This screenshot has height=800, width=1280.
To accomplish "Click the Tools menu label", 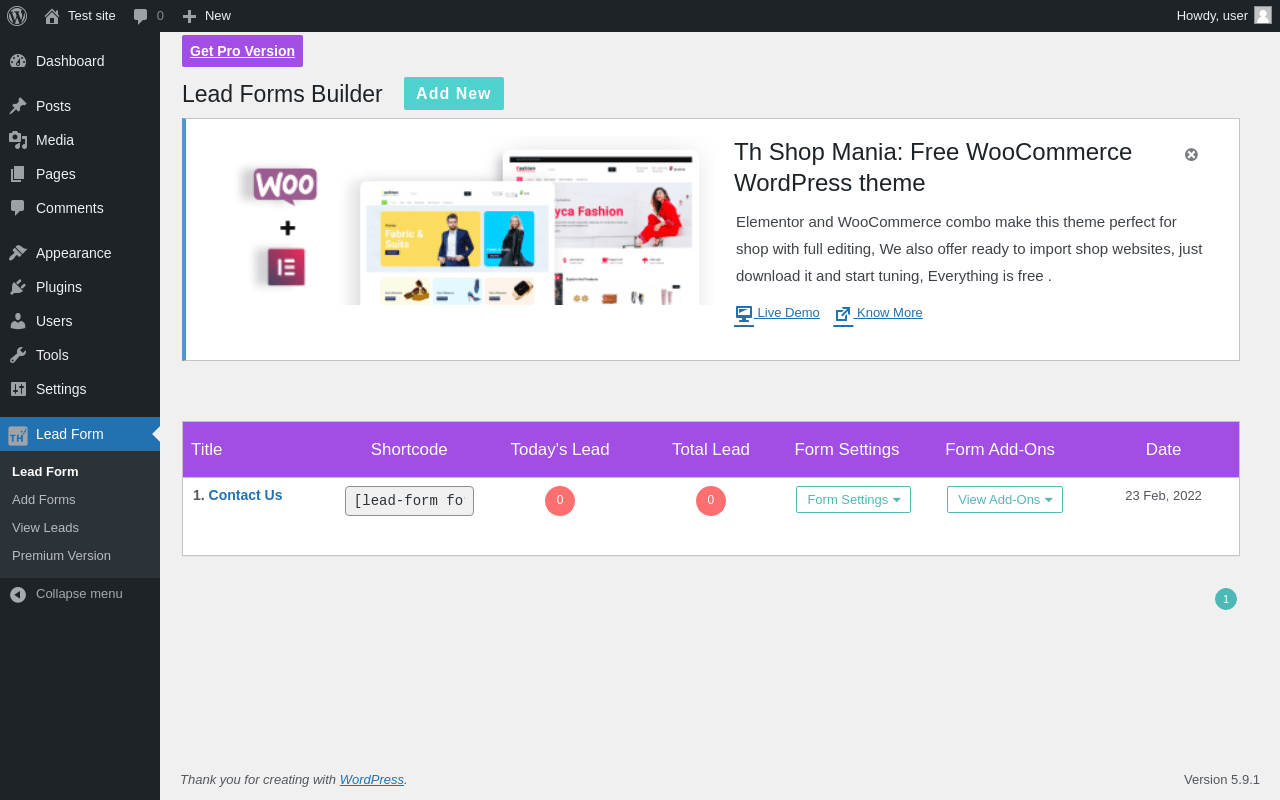I will 52,355.
